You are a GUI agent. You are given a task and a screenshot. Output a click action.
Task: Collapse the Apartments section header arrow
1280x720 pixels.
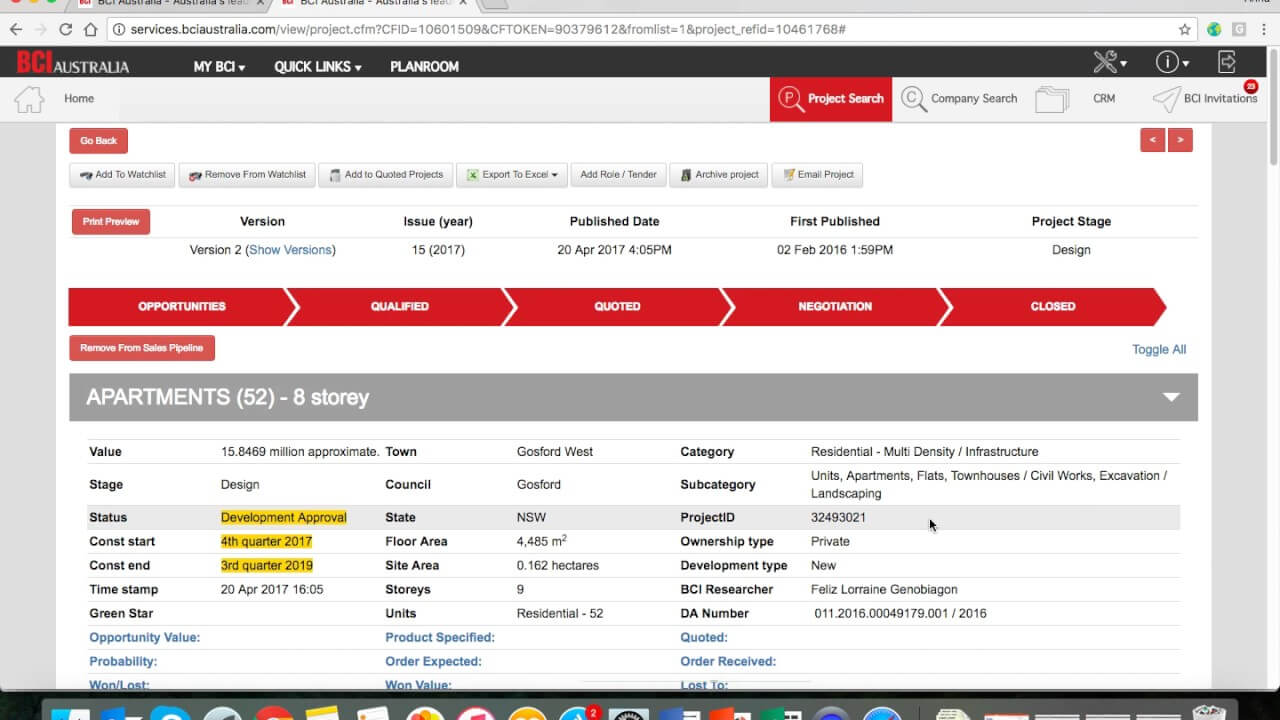[1171, 397]
